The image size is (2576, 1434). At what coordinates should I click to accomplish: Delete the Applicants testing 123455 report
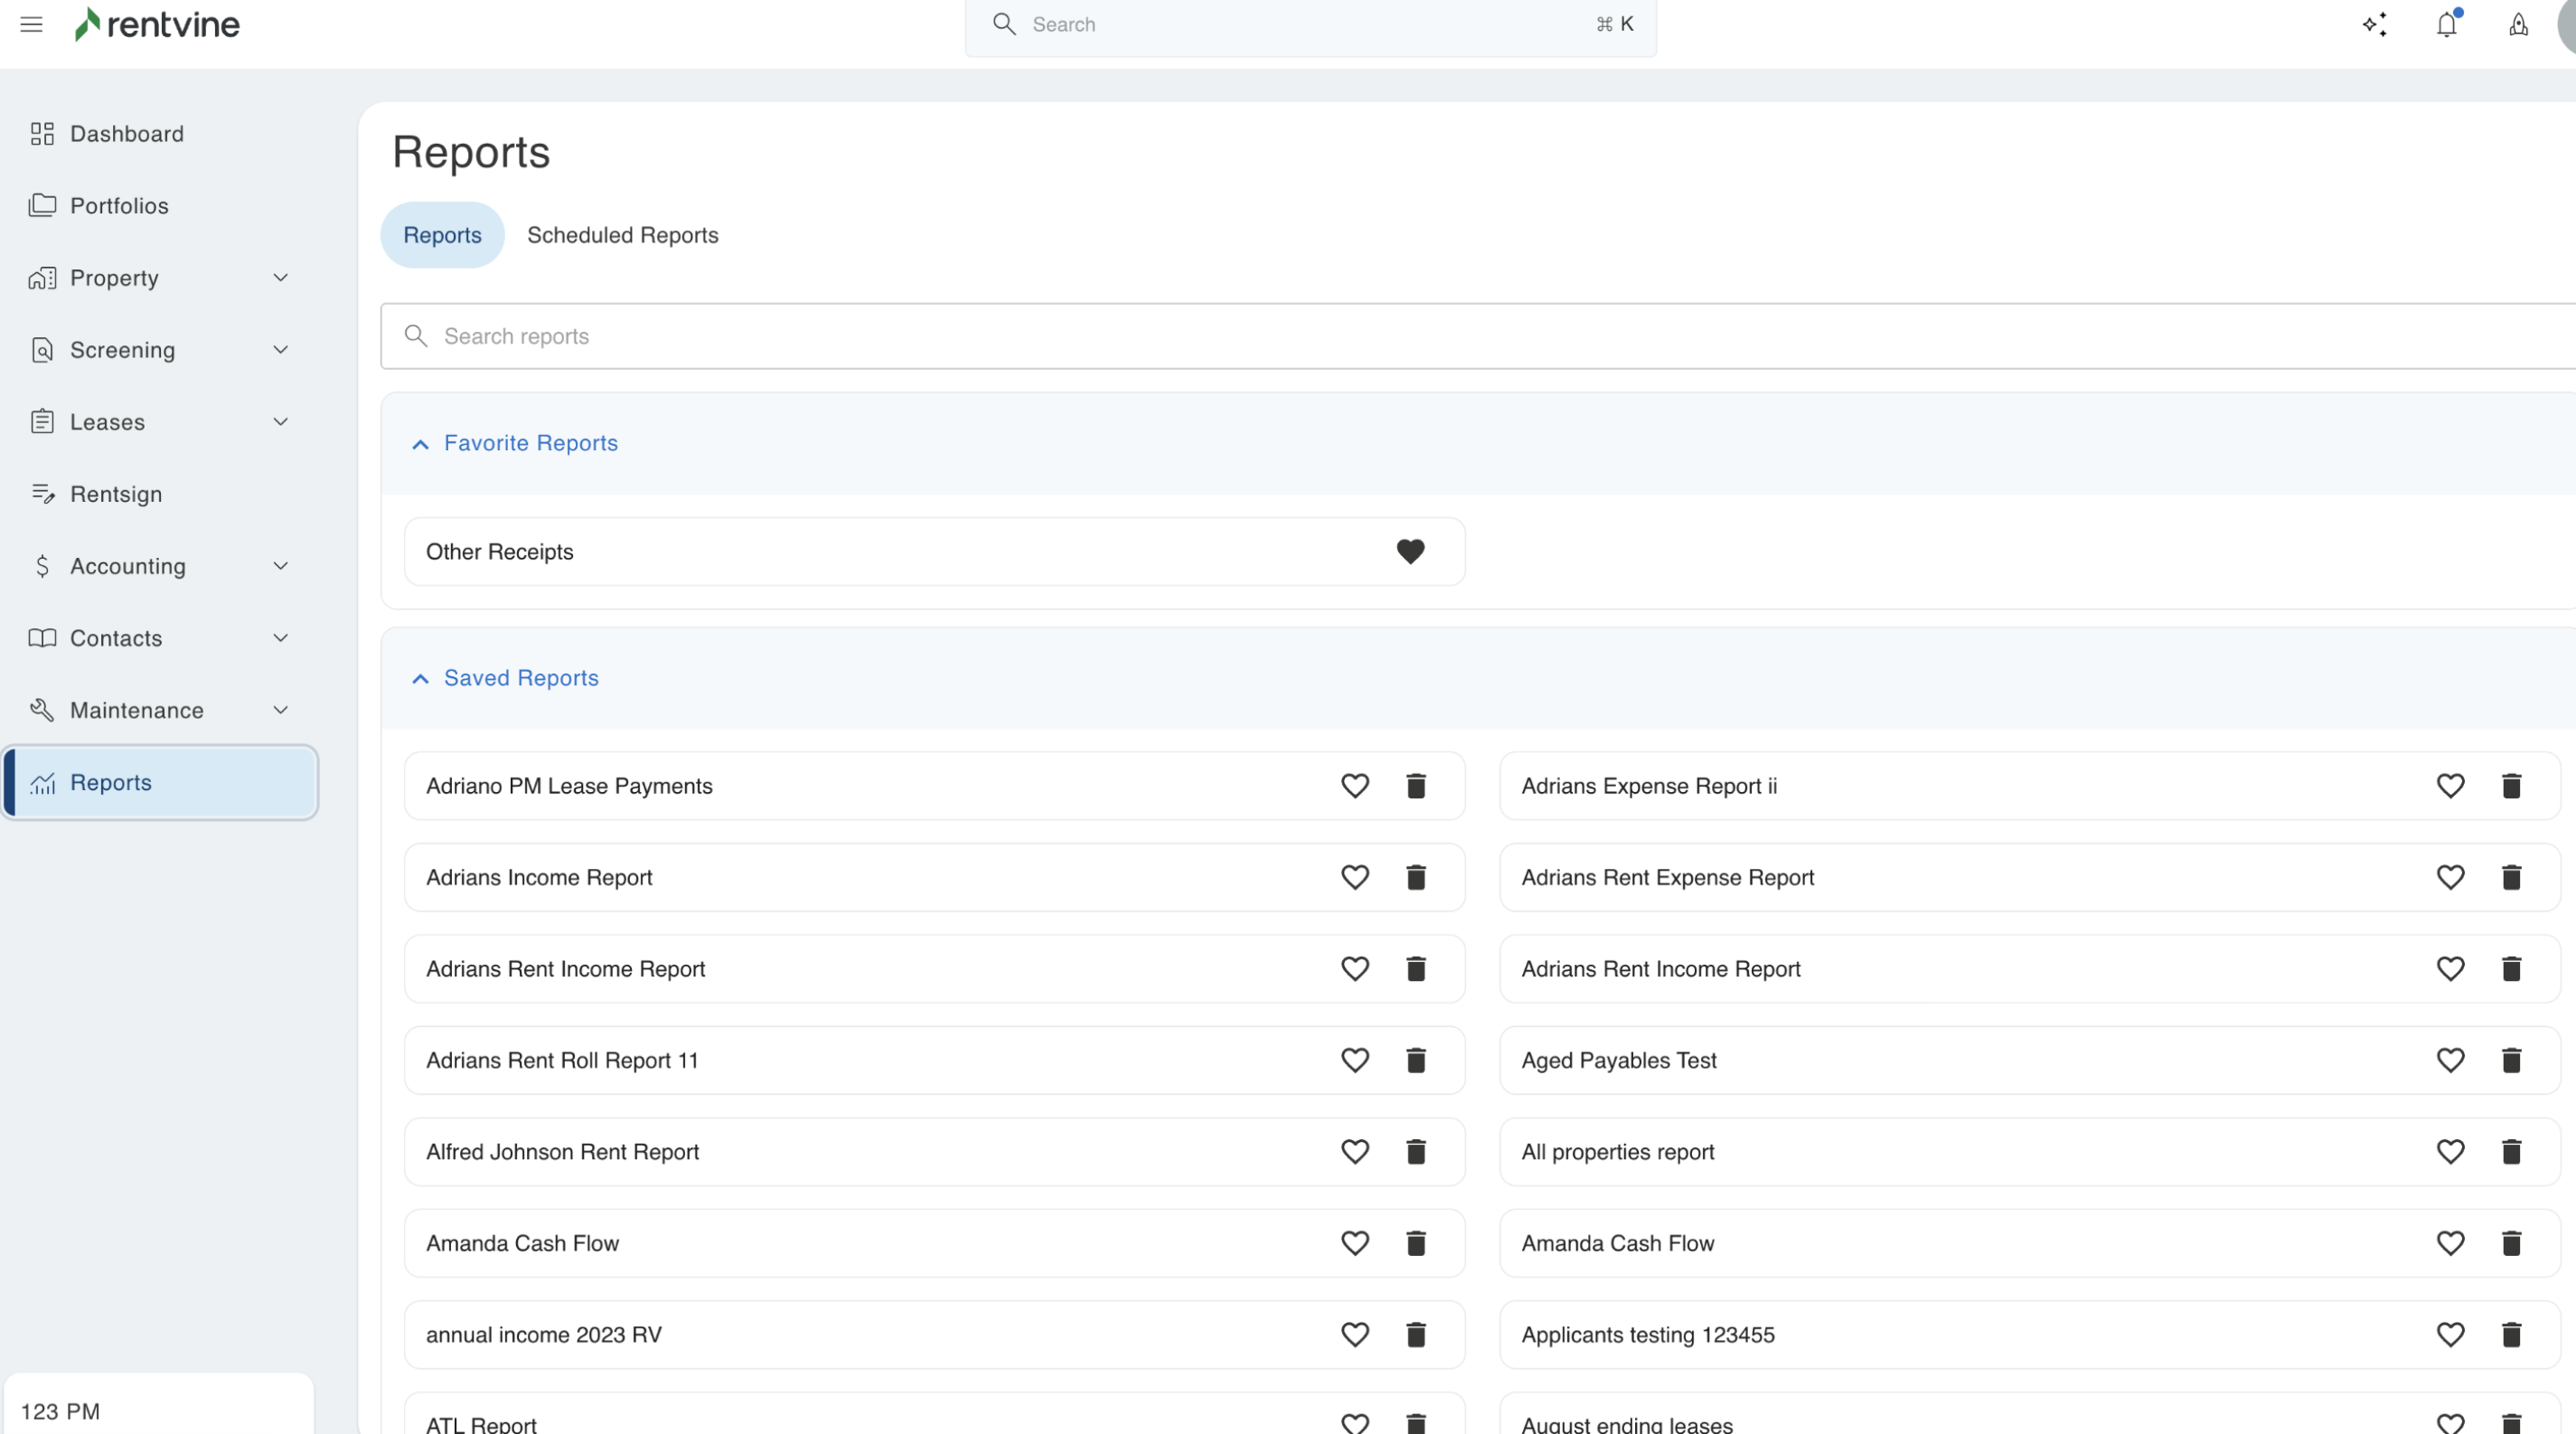point(2510,1335)
